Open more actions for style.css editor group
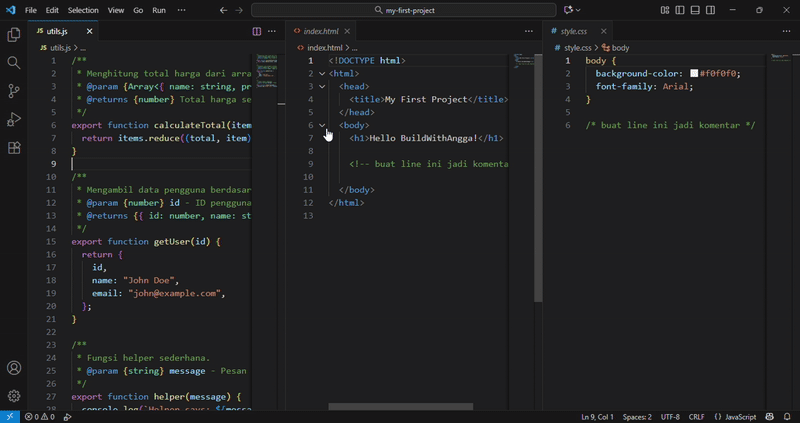Screen dimensions: 800x423 pyautogui.click(x=786, y=31)
